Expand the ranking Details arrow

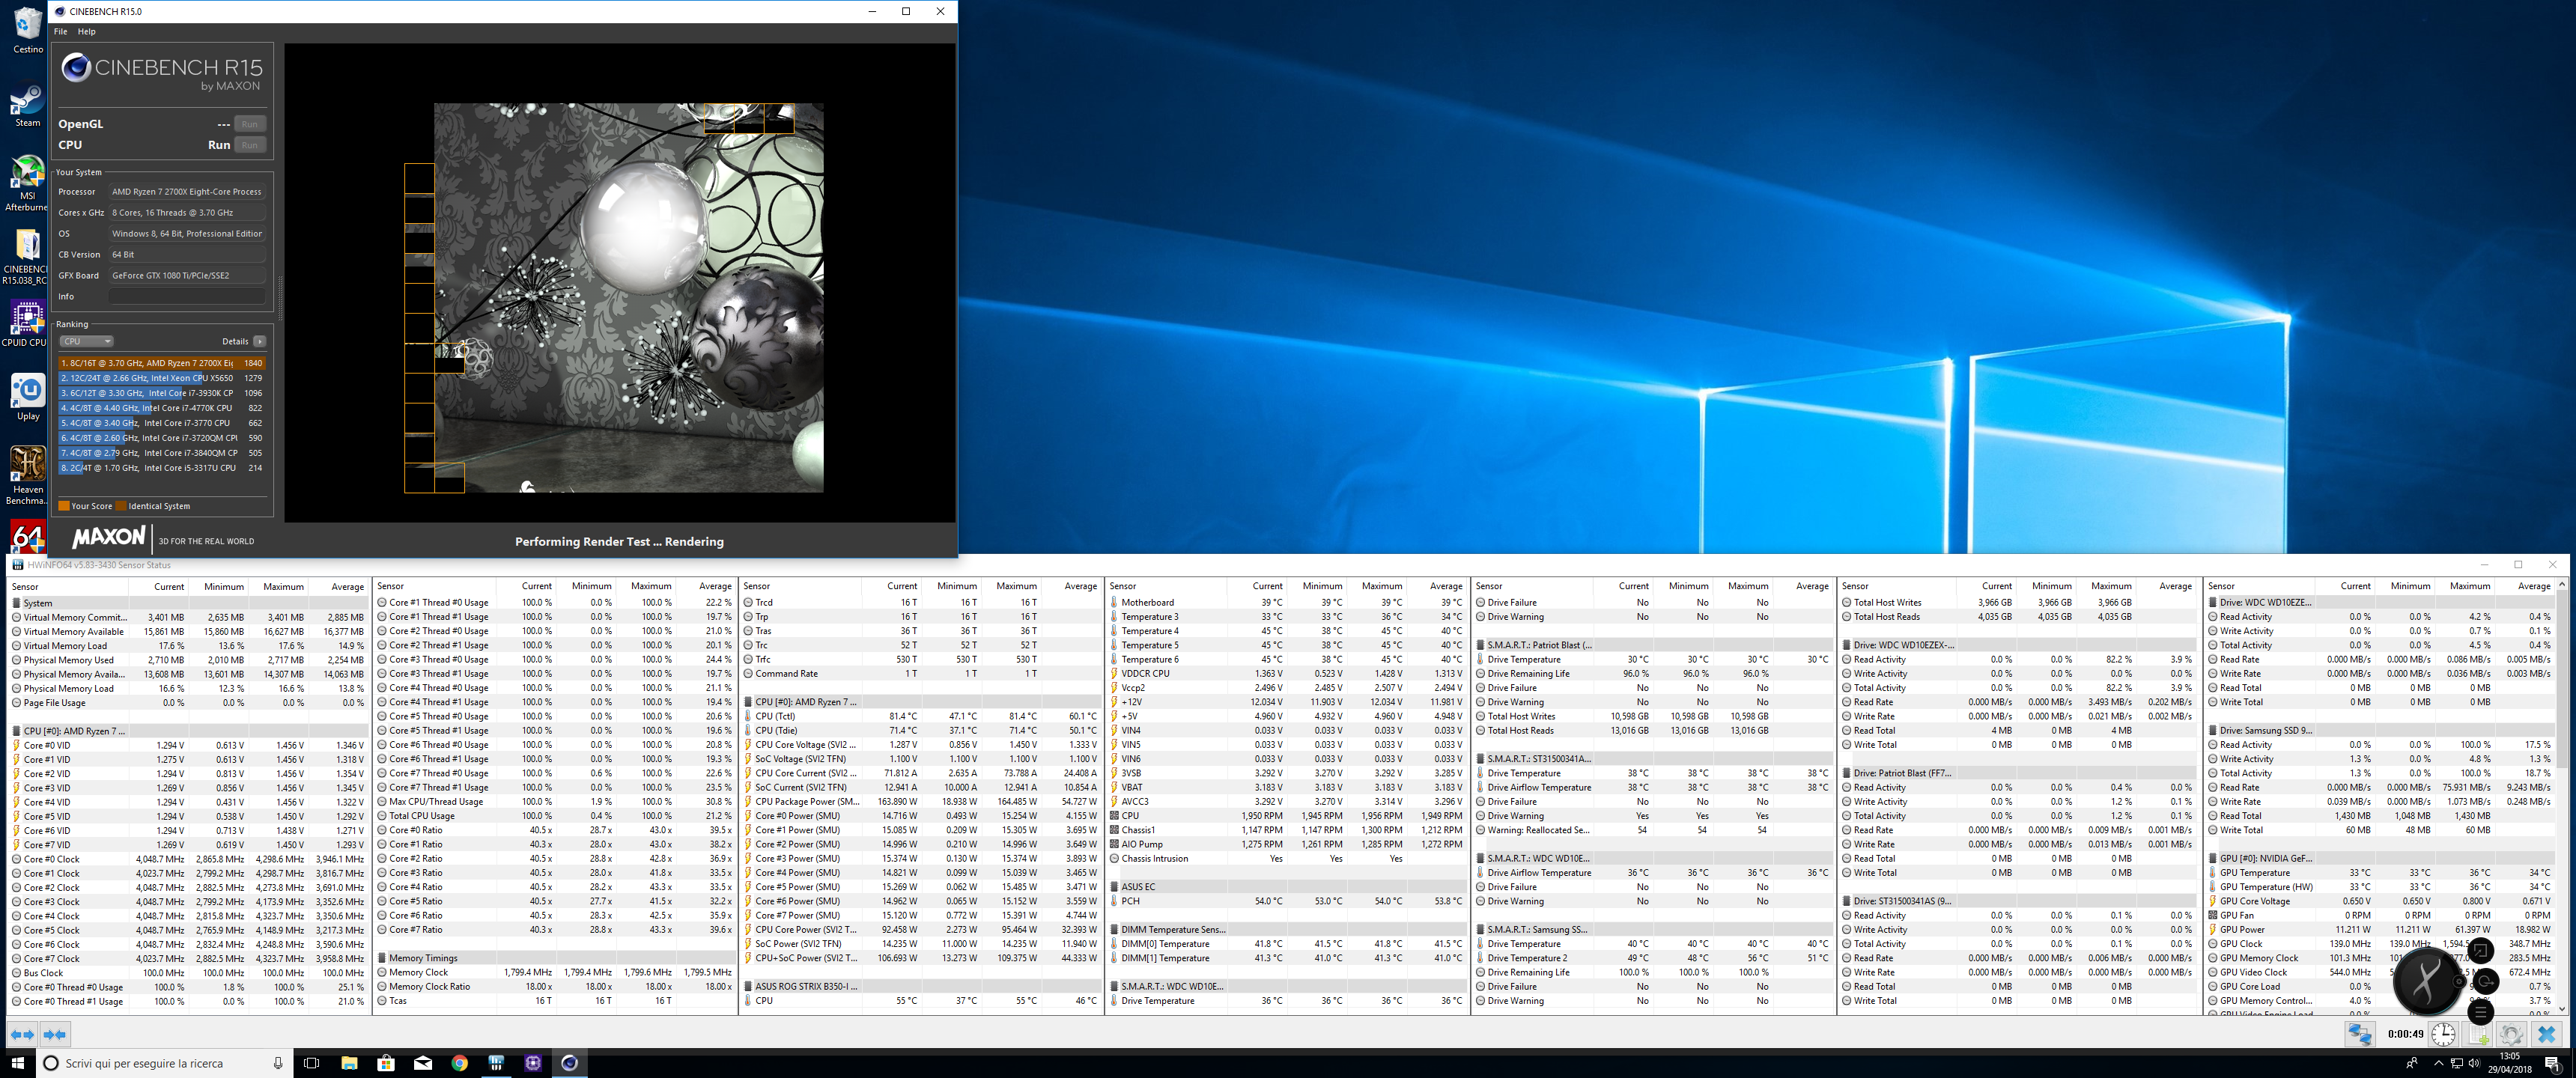click(x=260, y=341)
